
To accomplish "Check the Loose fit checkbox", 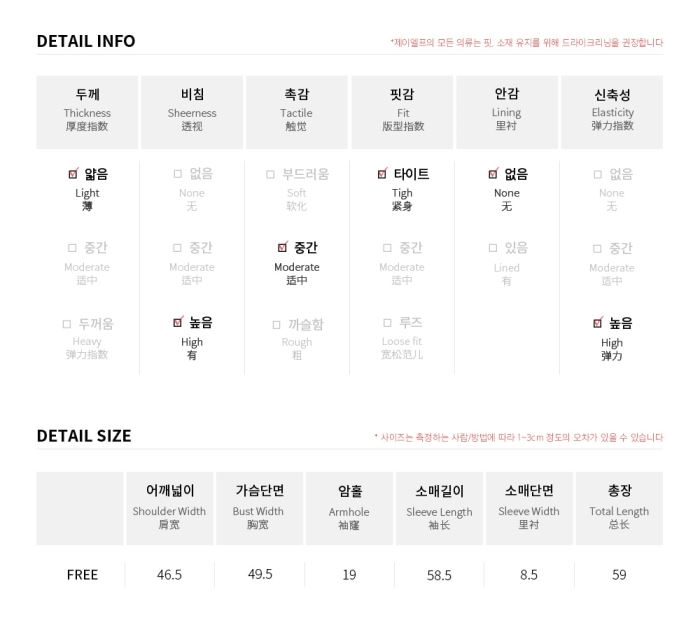I will (388, 322).
